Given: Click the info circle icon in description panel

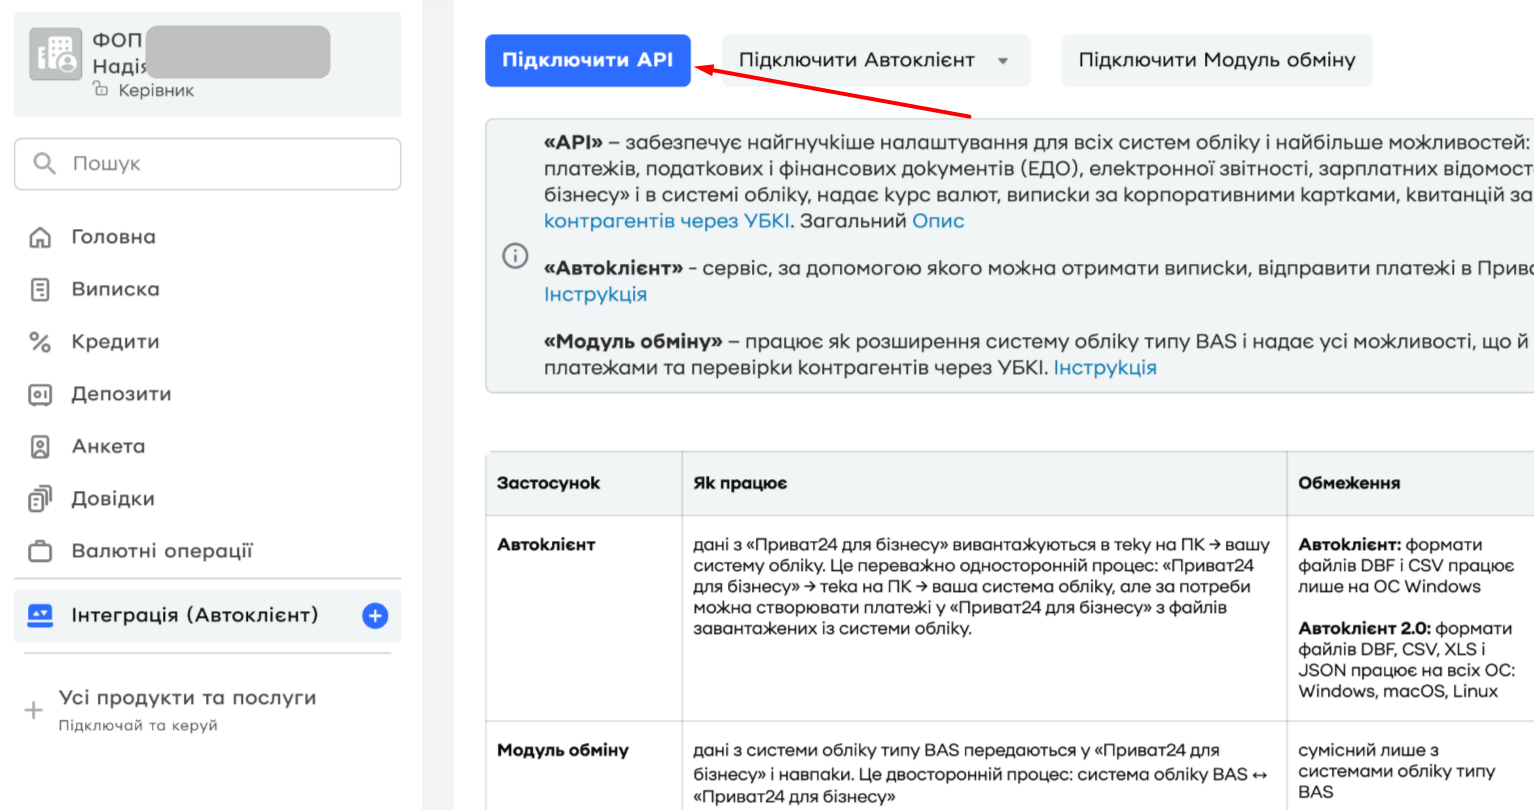Looking at the screenshot, I should pos(515,256).
